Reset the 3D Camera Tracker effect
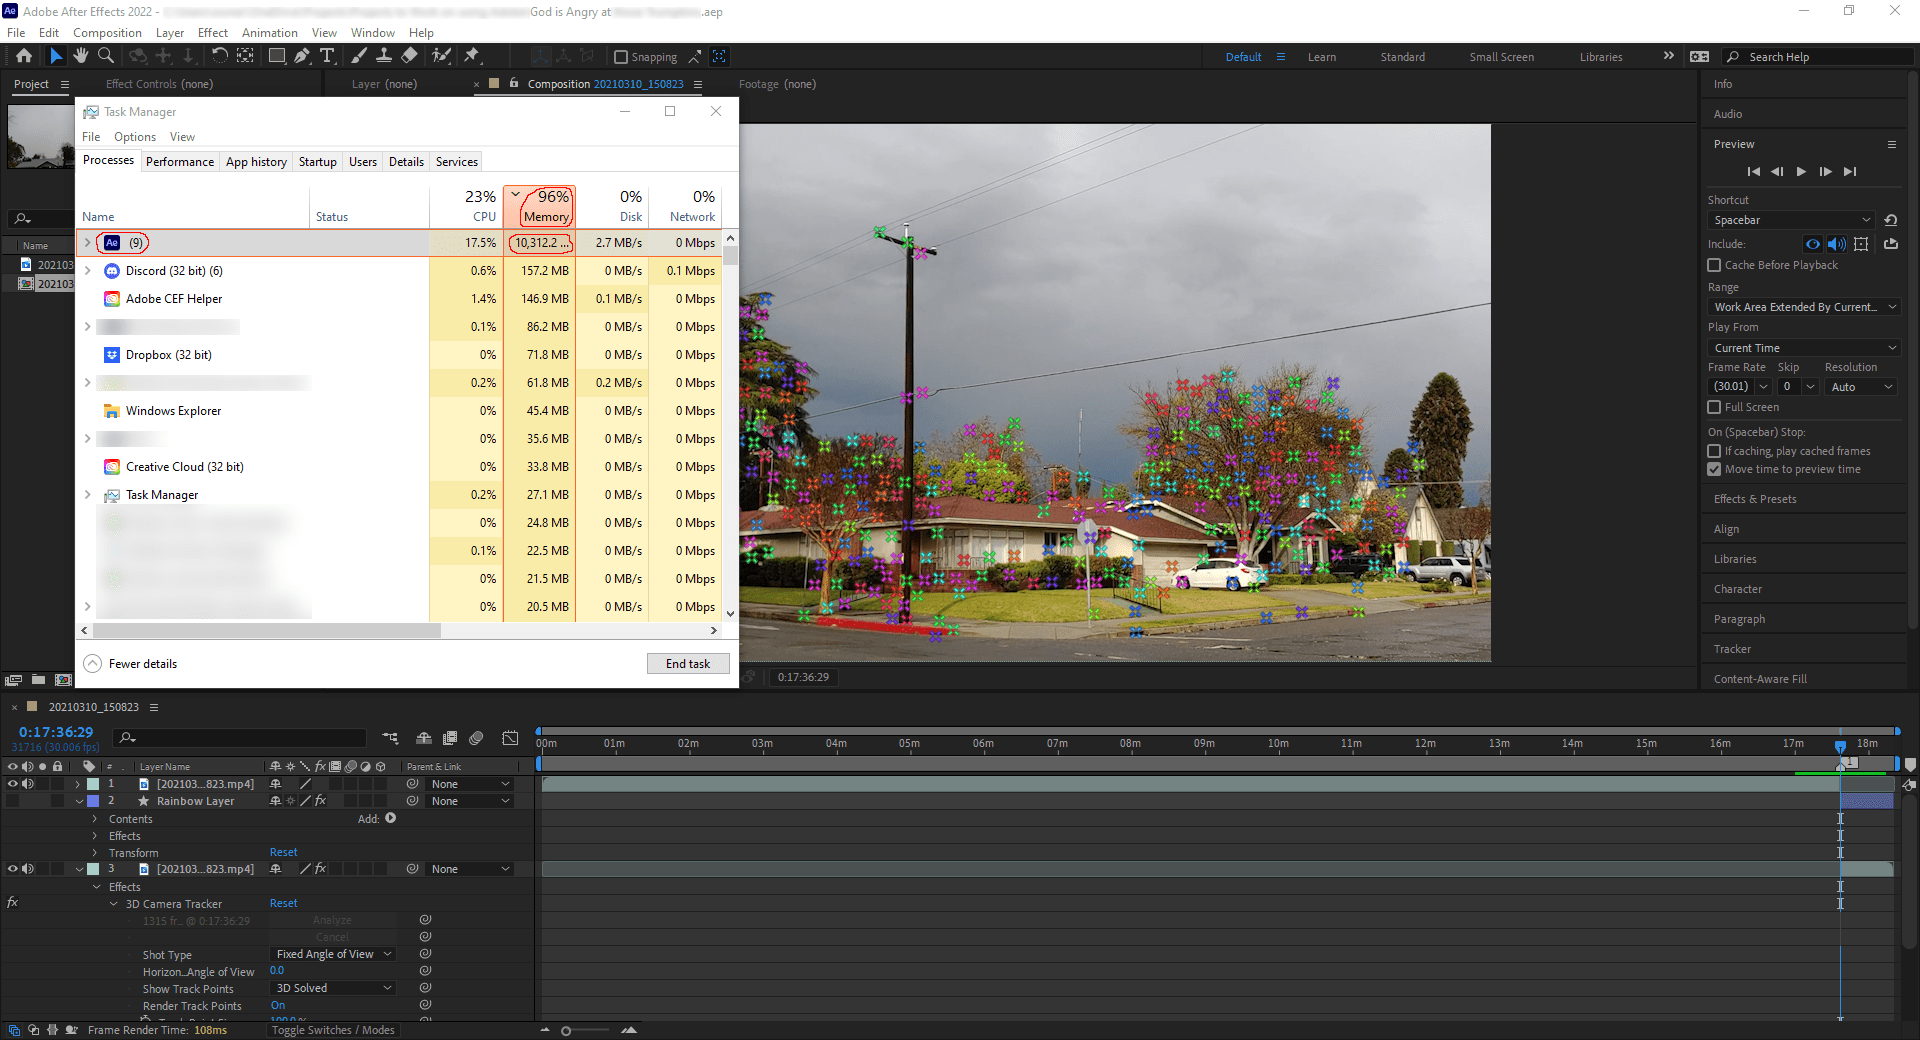 tap(283, 903)
